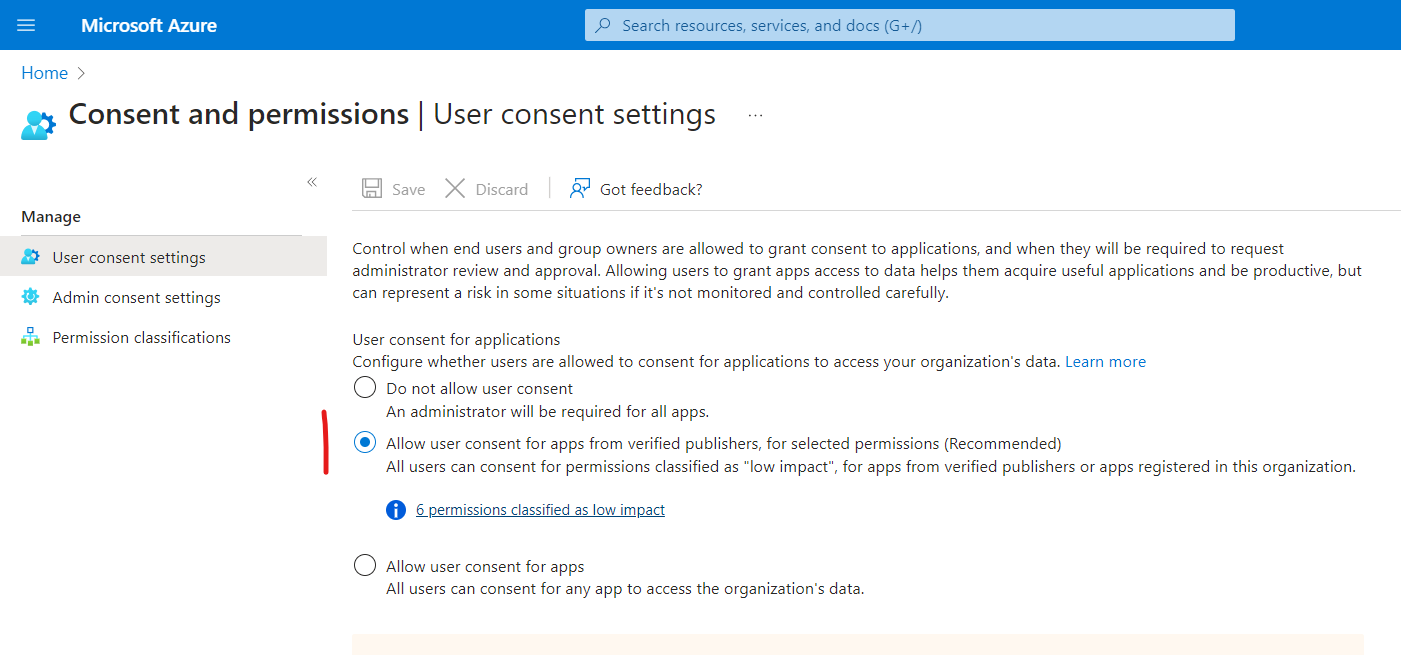
Task: Click the Save floppy disk icon
Action: click(x=372, y=189)
